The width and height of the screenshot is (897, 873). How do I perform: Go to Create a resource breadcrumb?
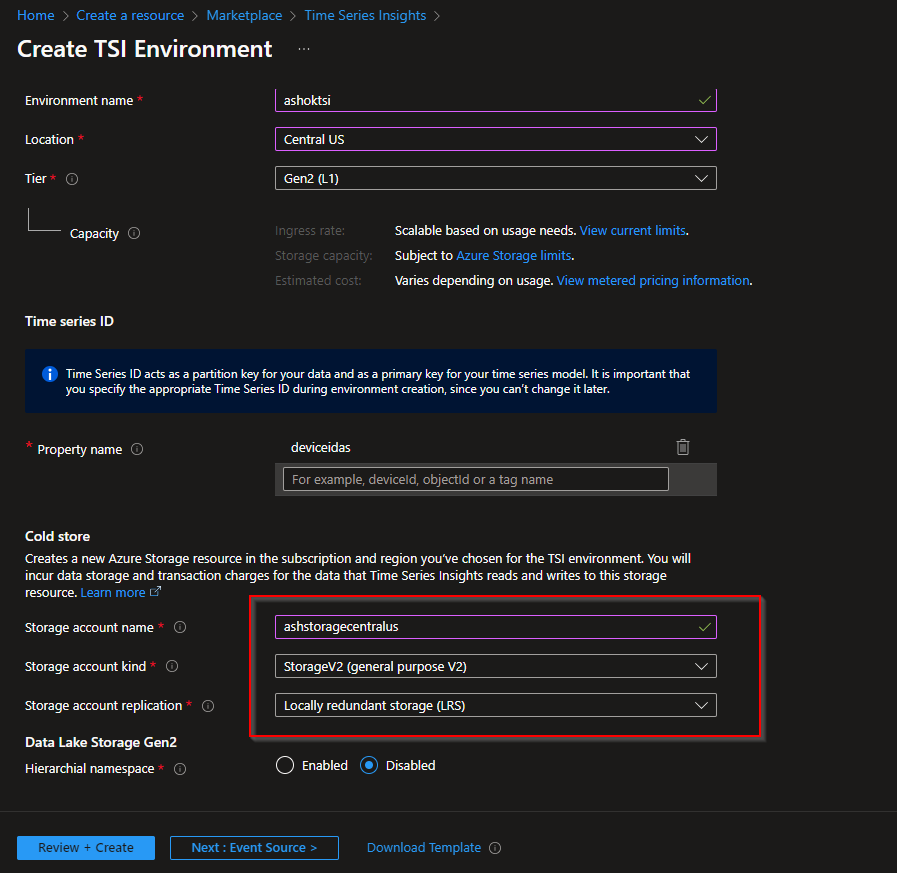pyautogui.click(x=130, y=15)
